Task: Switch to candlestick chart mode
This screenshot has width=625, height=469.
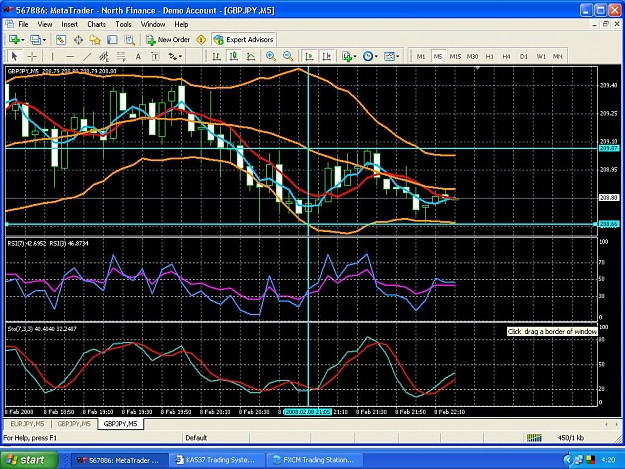Action: [x=234, y=56]
